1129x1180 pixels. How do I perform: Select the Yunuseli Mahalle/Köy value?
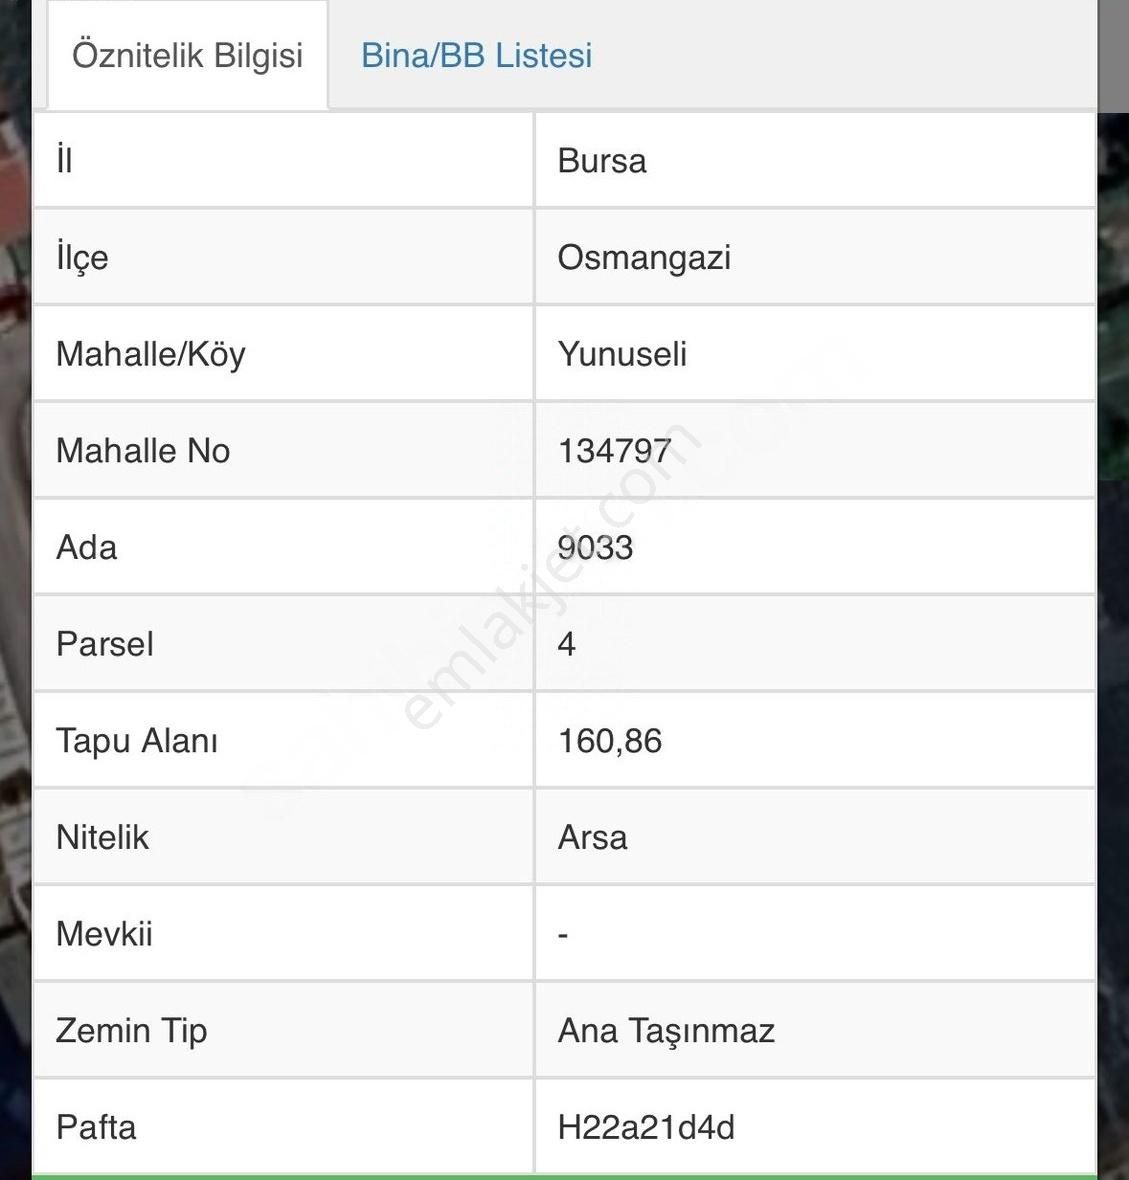coord(622,354)
